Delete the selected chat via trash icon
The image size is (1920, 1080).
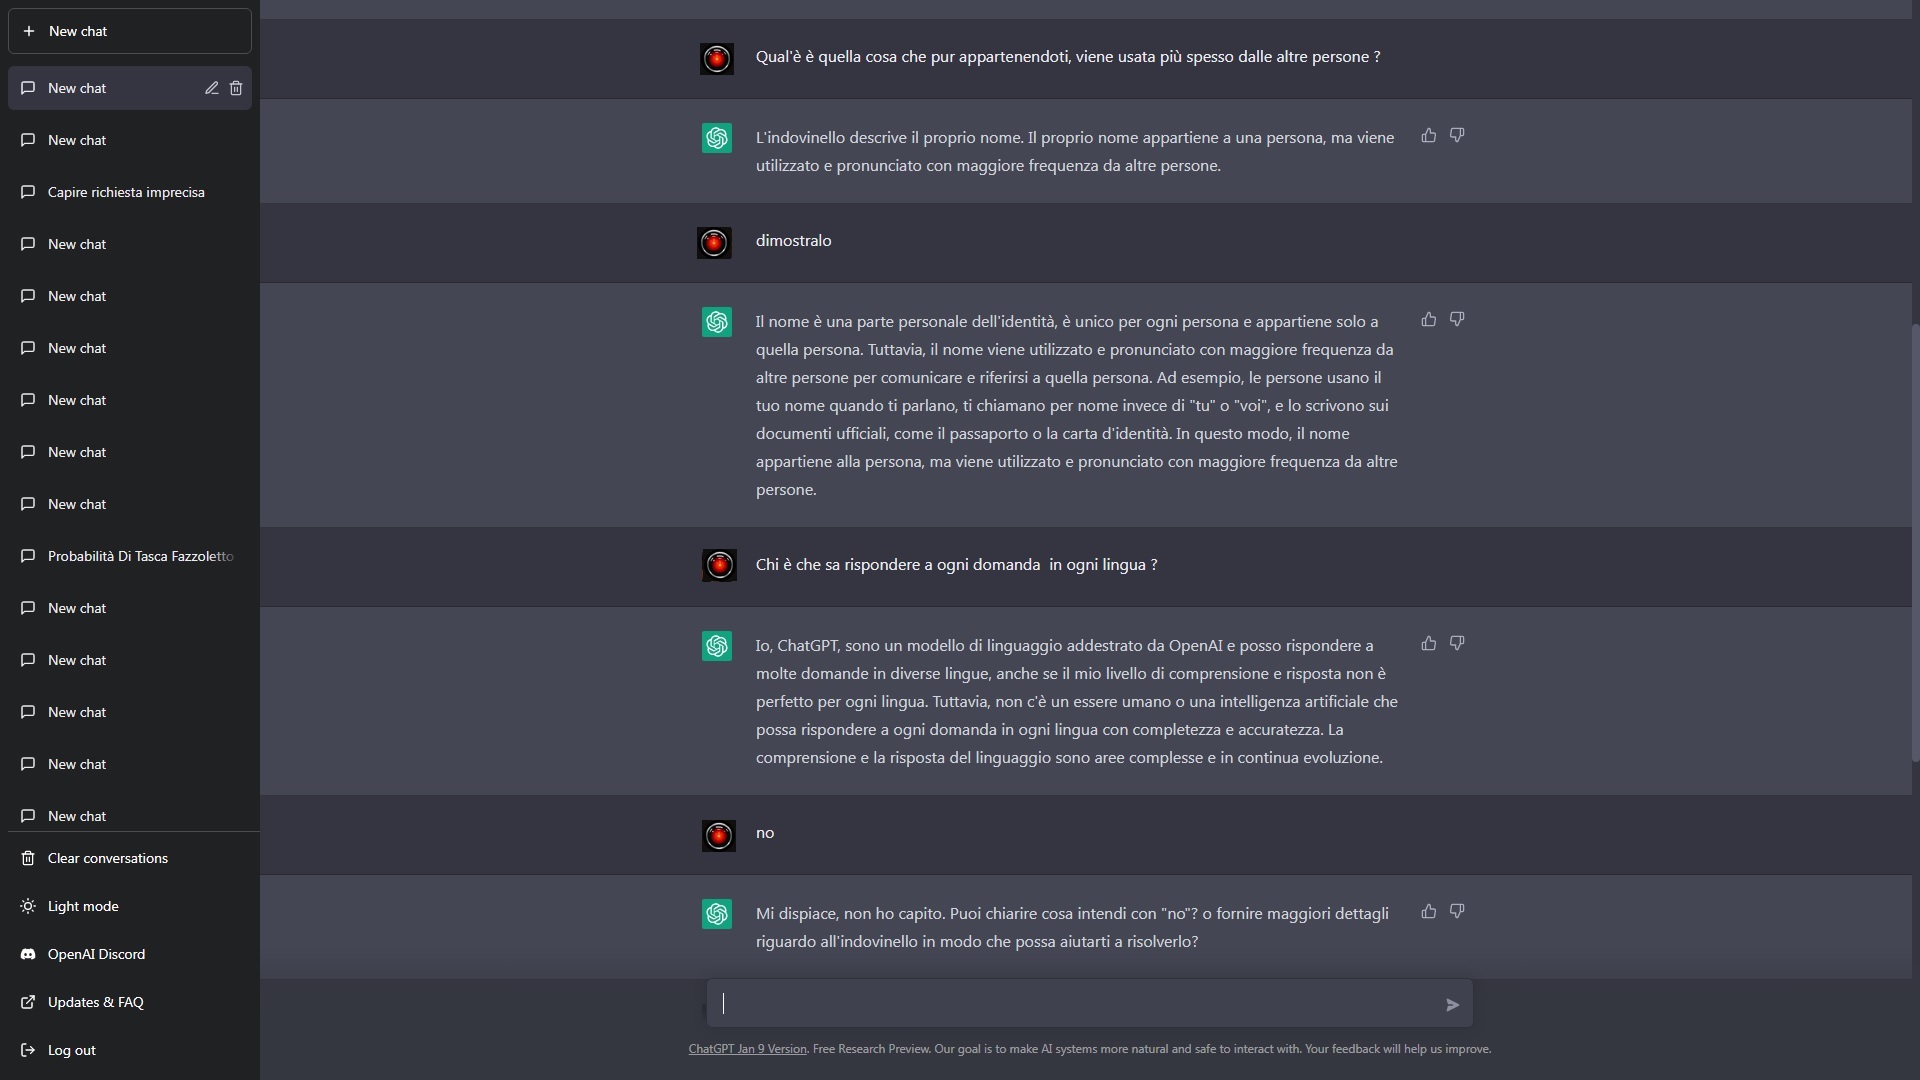point(236,88)
